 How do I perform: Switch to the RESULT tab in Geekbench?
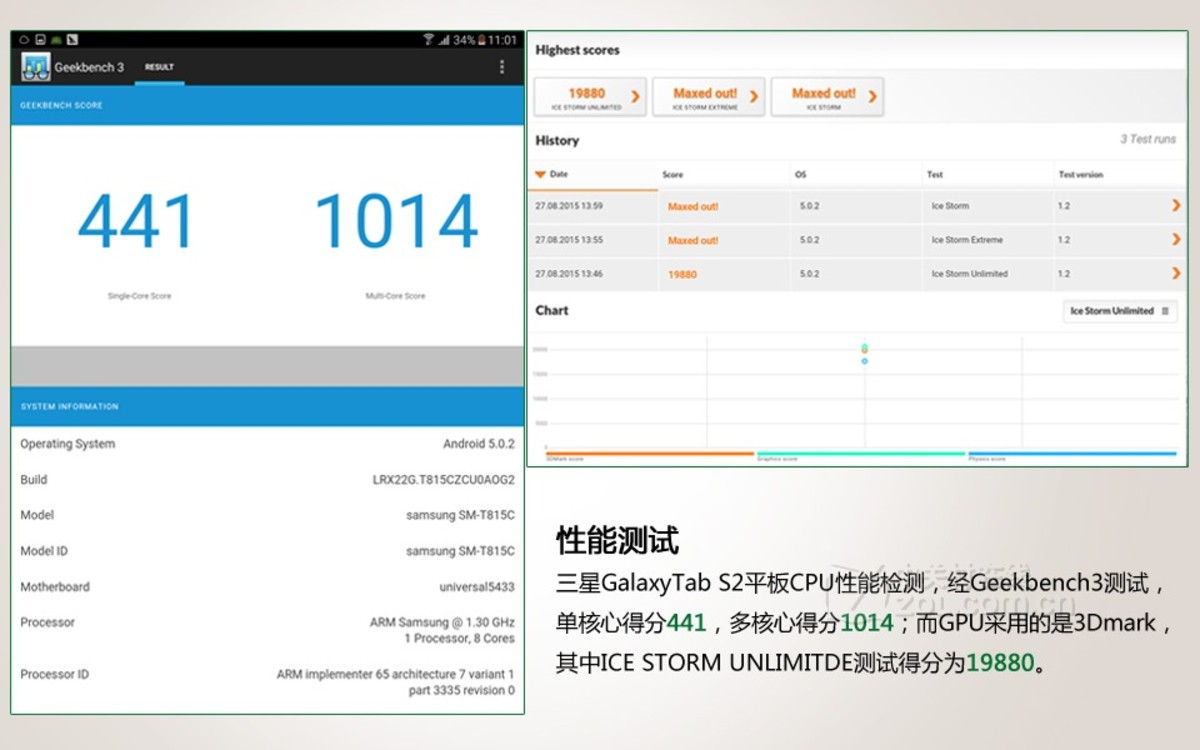[x=158, y=67]
